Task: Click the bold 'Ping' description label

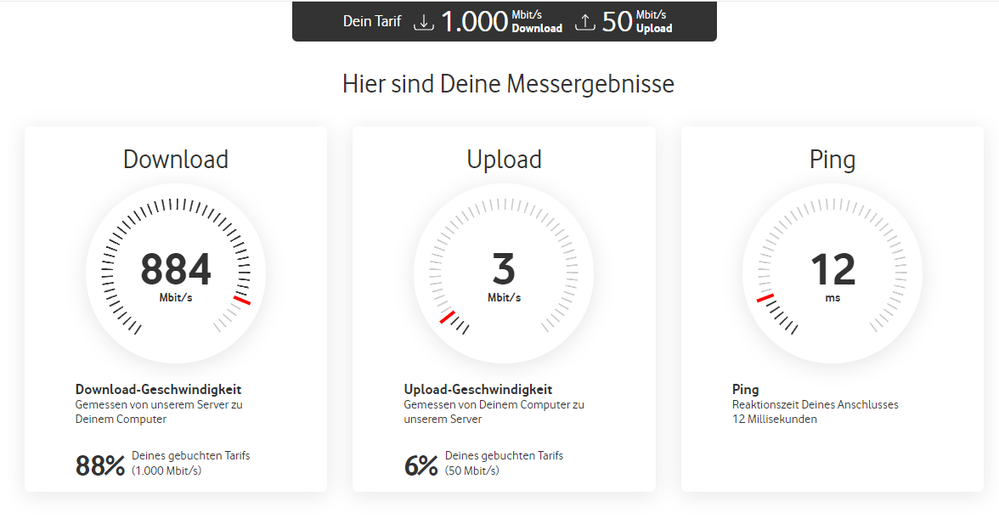Action: (745, 389)
